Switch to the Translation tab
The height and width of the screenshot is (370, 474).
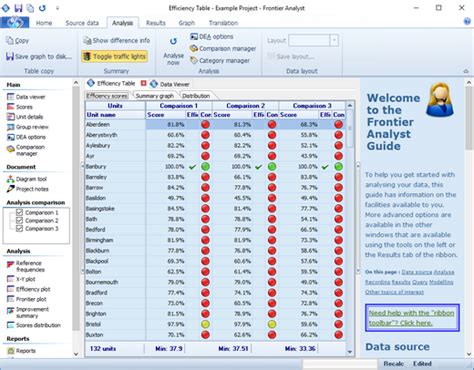(223, 23)
